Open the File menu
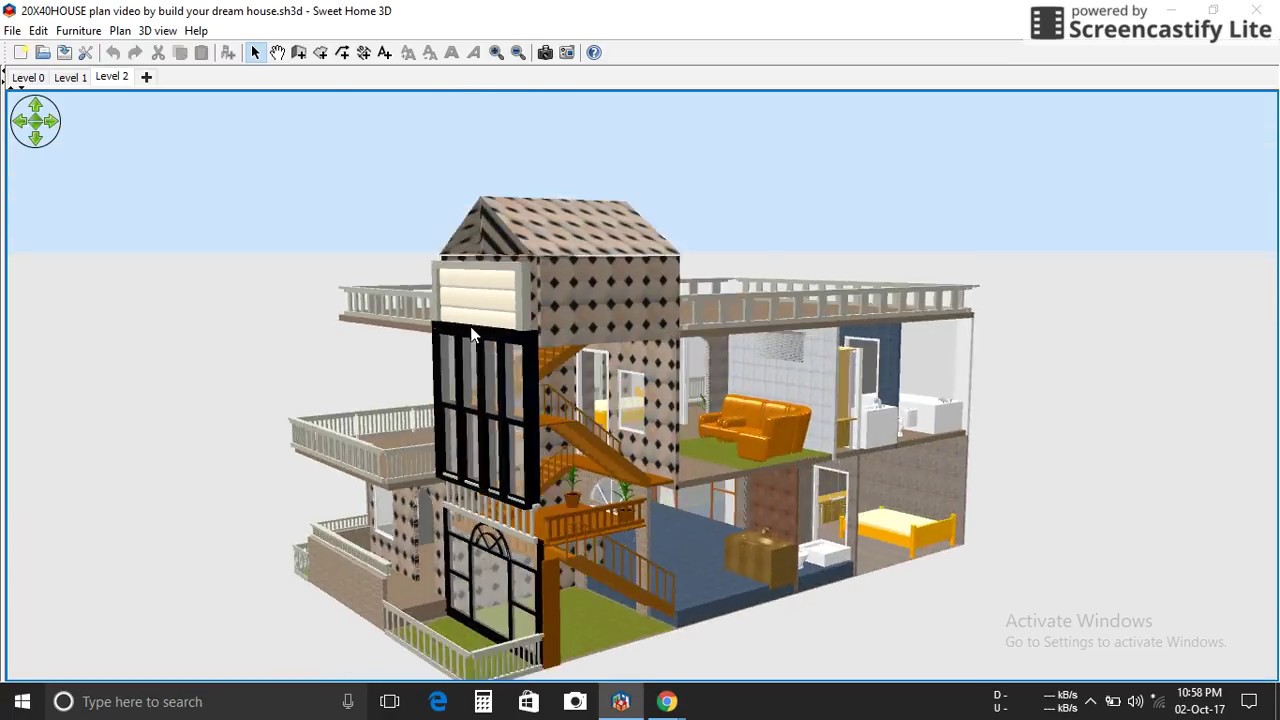Image resolution: width=1280 pixels, height=720 pixels. click(x=12, y=31)
